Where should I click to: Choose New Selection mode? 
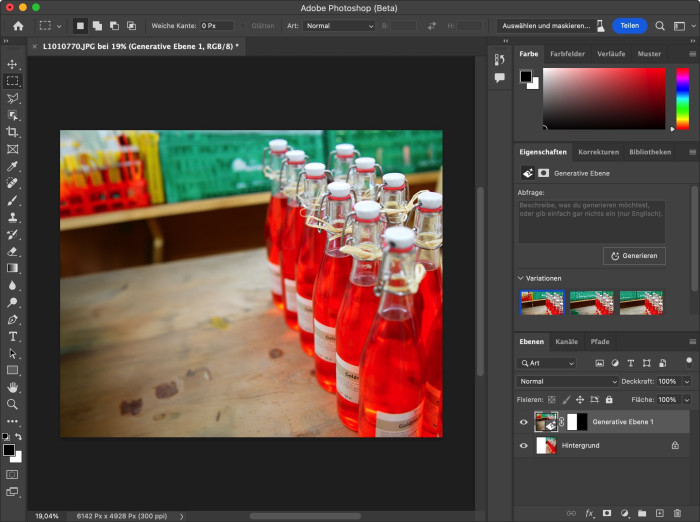click(80, 26)
